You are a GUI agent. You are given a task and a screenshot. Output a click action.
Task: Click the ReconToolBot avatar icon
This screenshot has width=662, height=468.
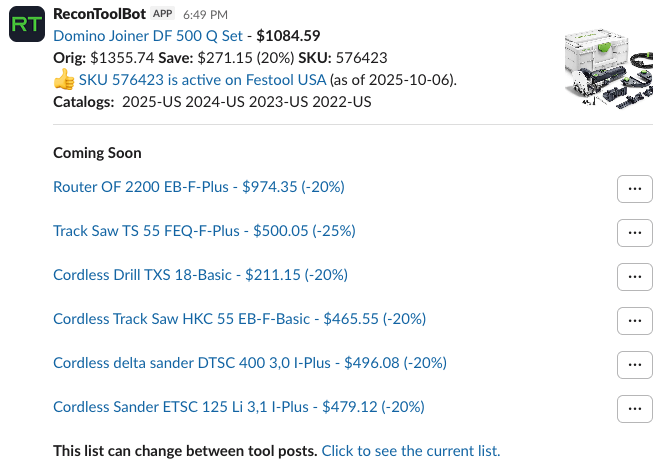25,25
